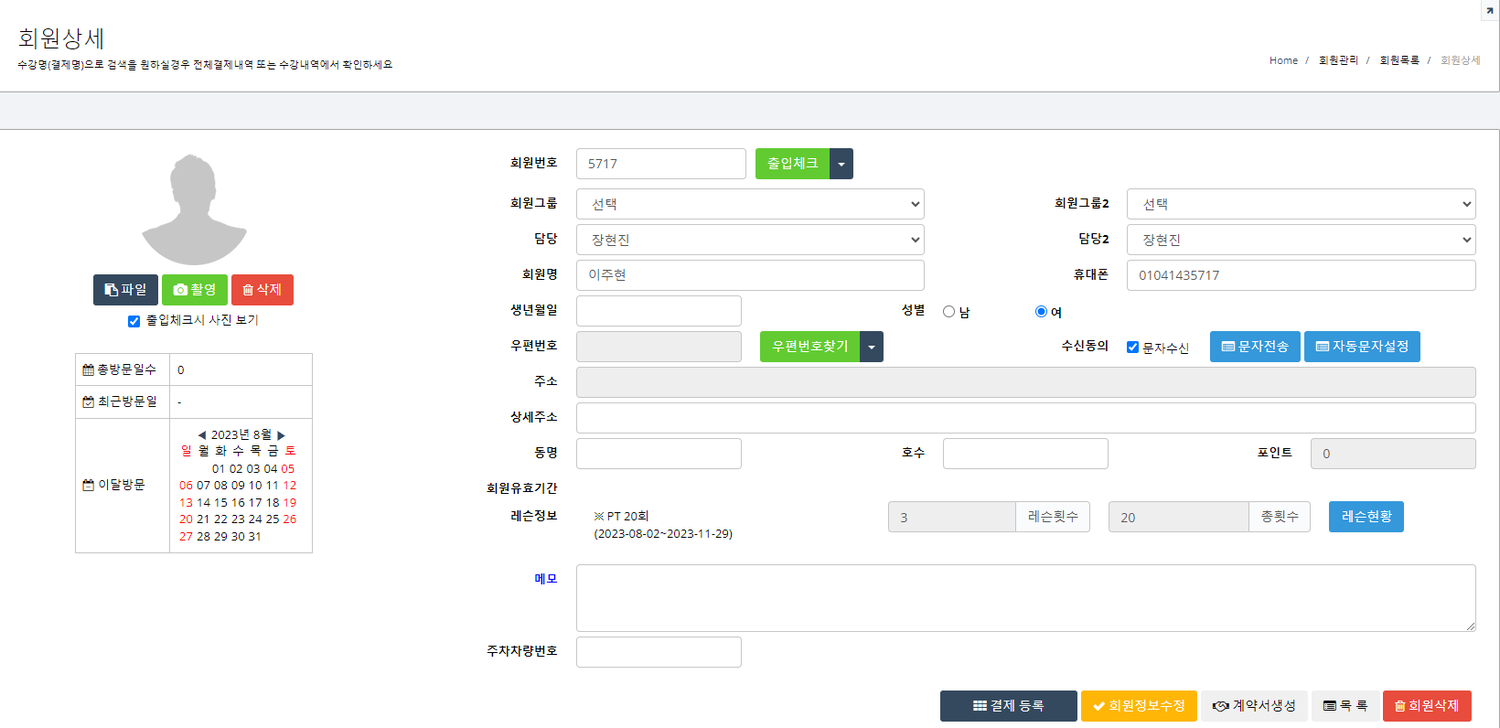Click into the 메모 text area
The image size is (1500, 728).
coord(1025,598)
